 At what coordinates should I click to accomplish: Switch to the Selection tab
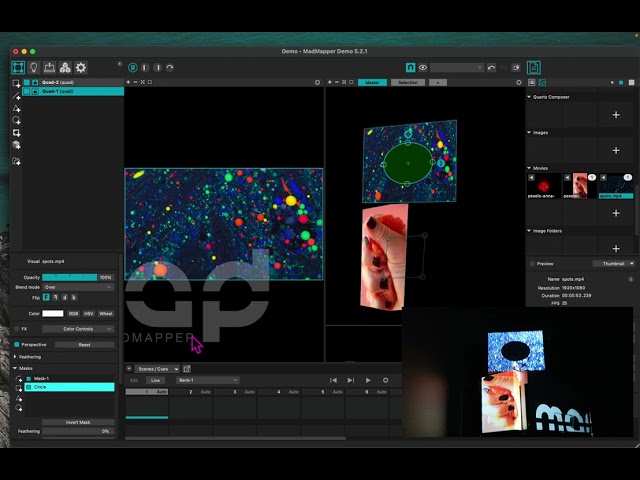[x=408, y=82]
